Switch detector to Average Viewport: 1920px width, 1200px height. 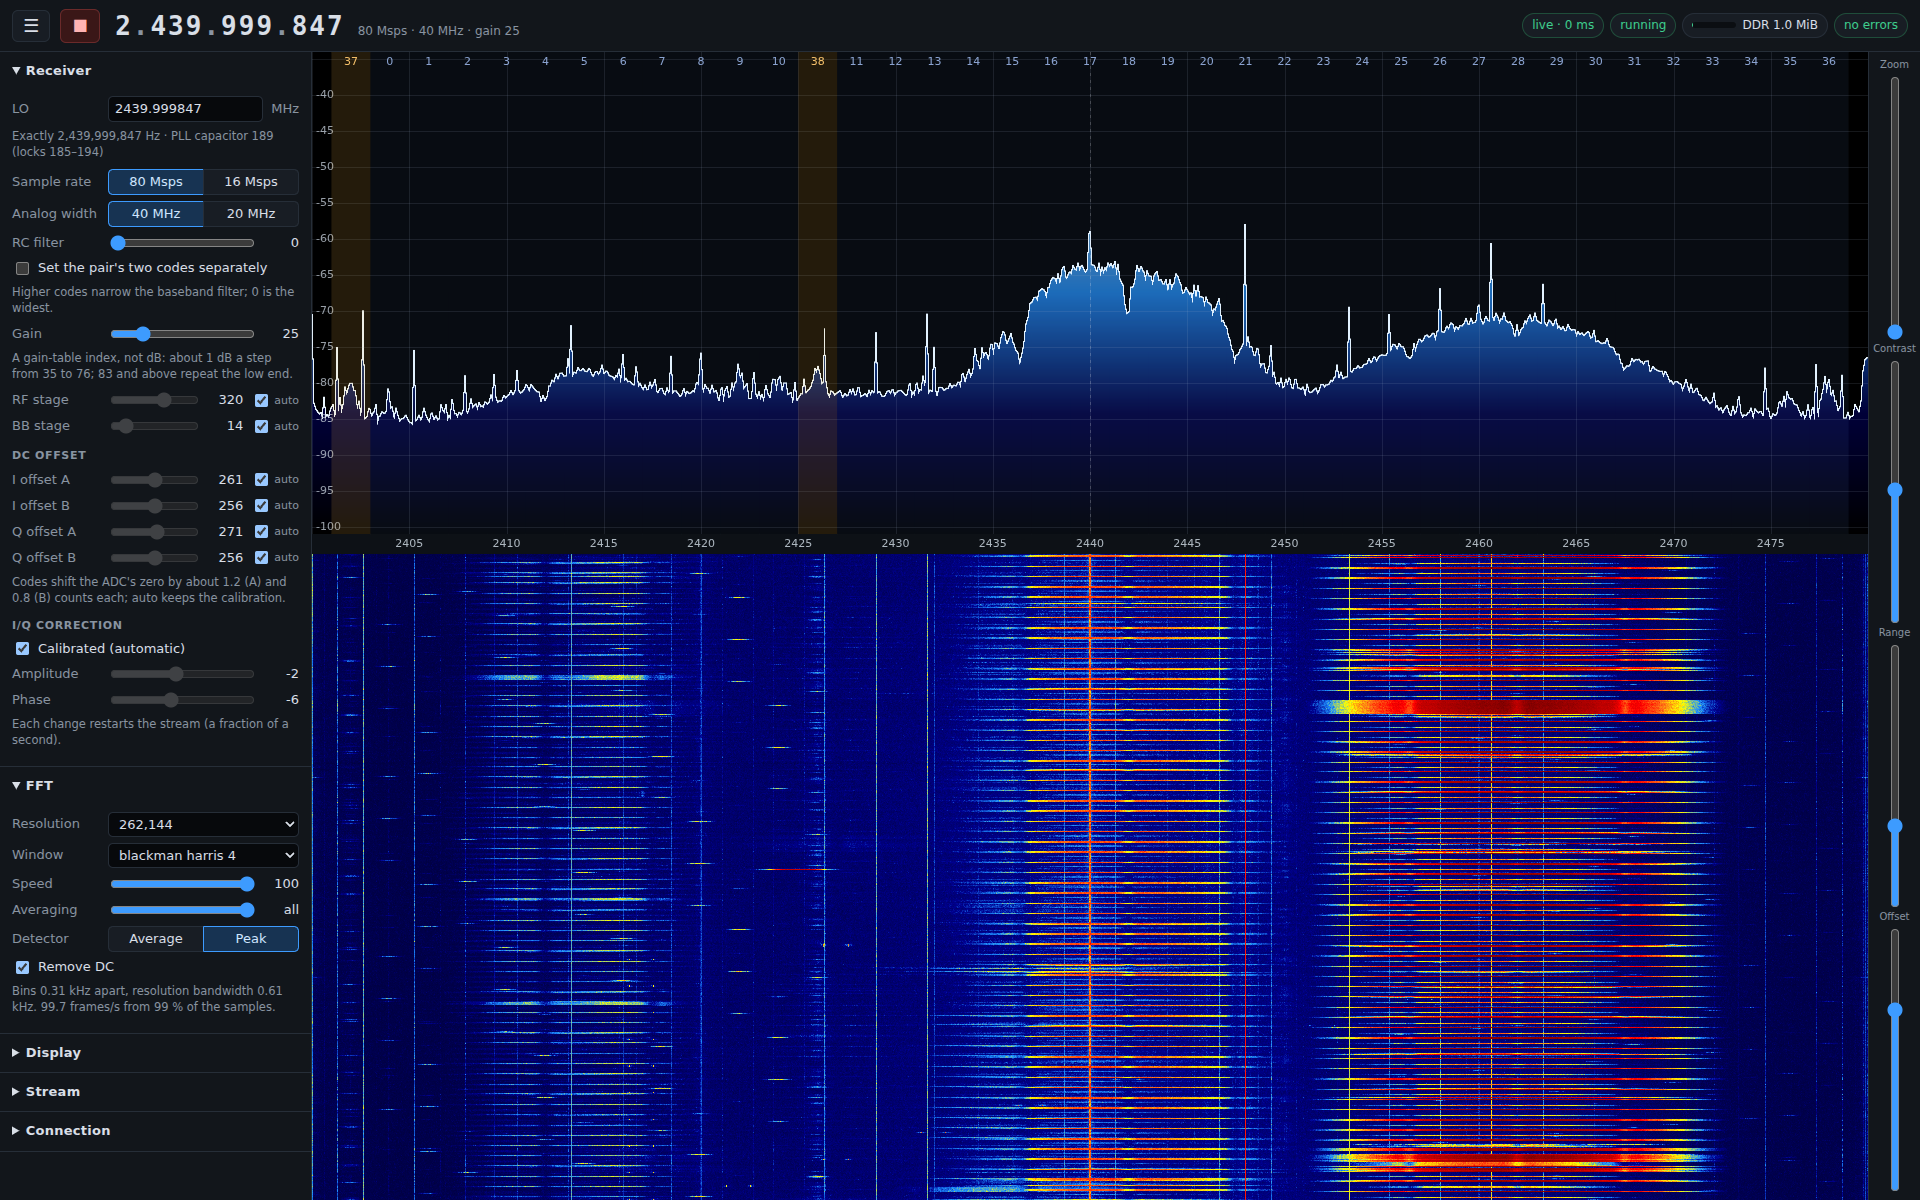(x=156, y=938)
